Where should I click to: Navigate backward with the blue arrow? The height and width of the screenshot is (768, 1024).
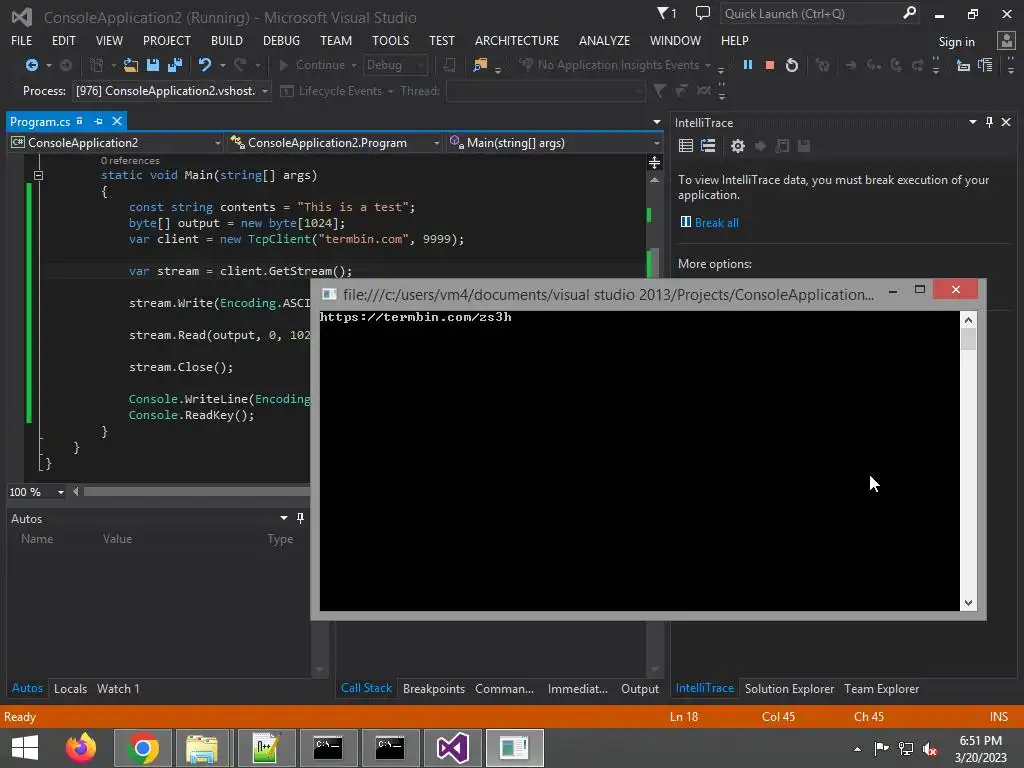[x=31, y=65]
